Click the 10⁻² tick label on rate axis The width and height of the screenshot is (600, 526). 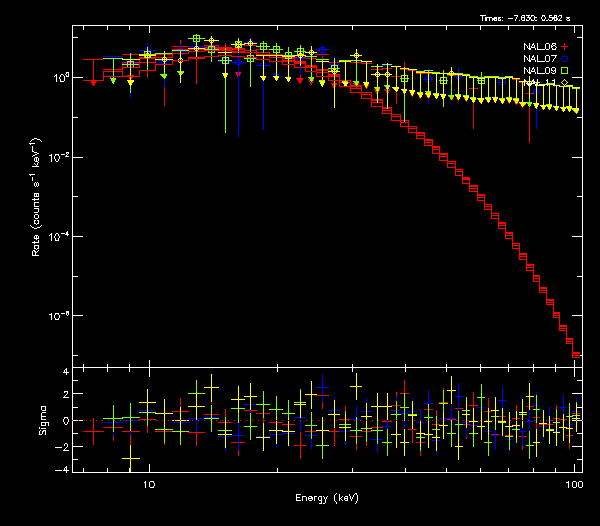(60, 157)
